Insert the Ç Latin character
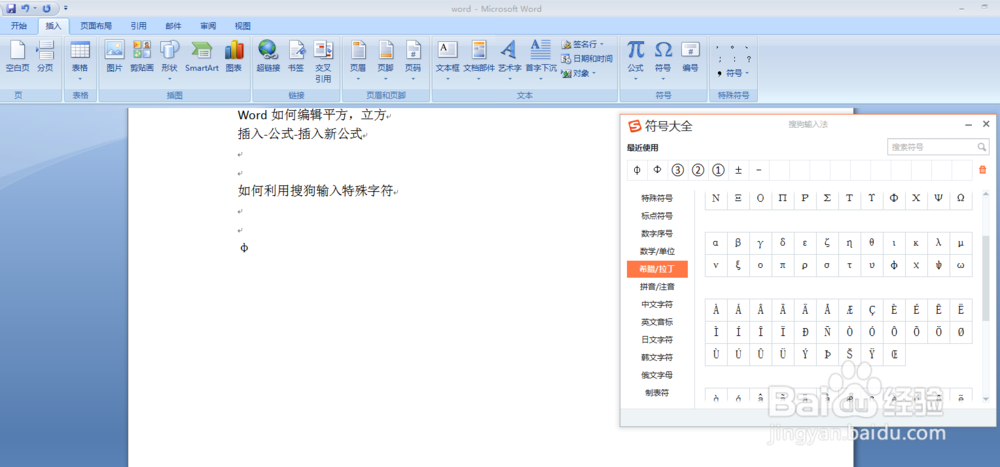This screenshot has width=1000, height=467. pyautogui.click(x=872, y=310)
